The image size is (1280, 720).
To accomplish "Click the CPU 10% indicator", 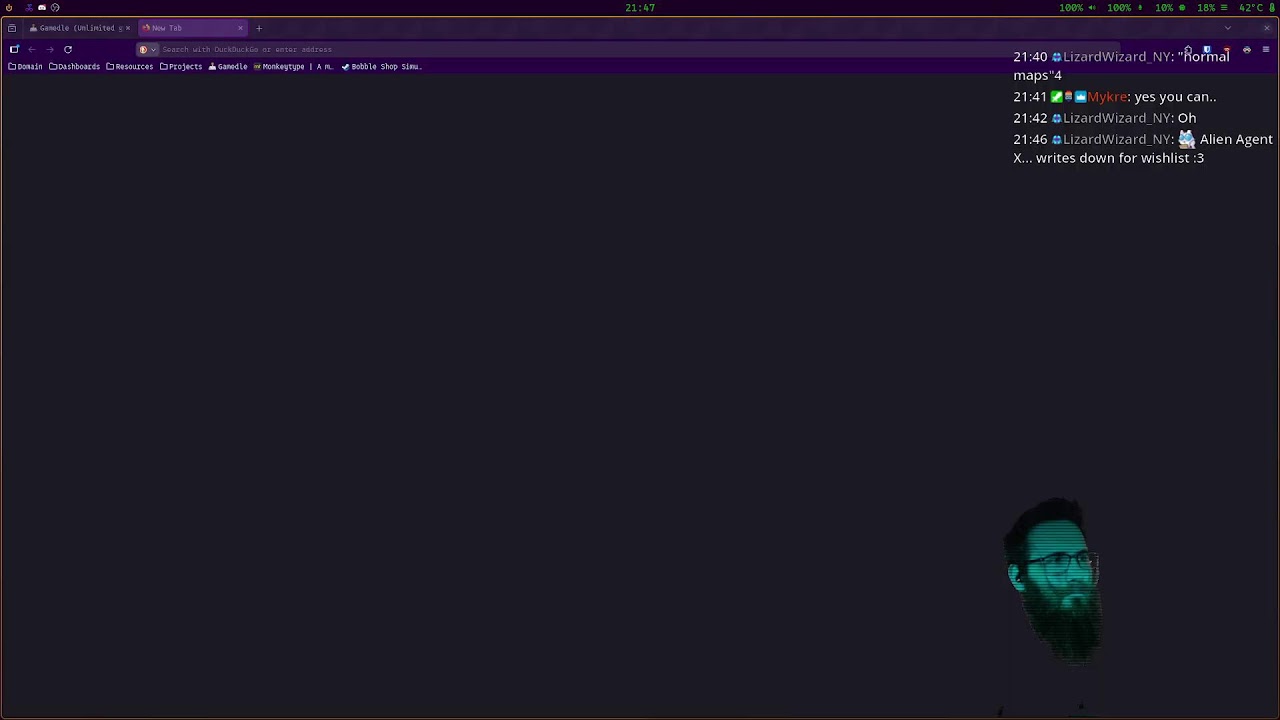I will pyautogui.click(x=1170, y=8).
